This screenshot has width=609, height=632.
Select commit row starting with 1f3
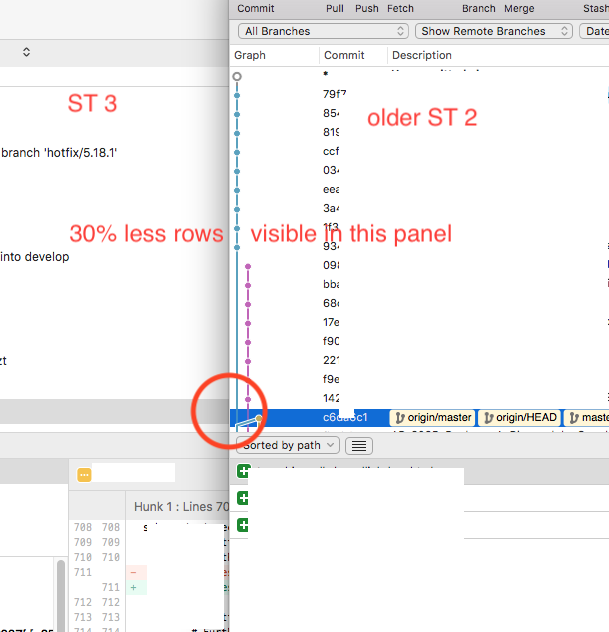pyautogui.click(x=419, y=227)
